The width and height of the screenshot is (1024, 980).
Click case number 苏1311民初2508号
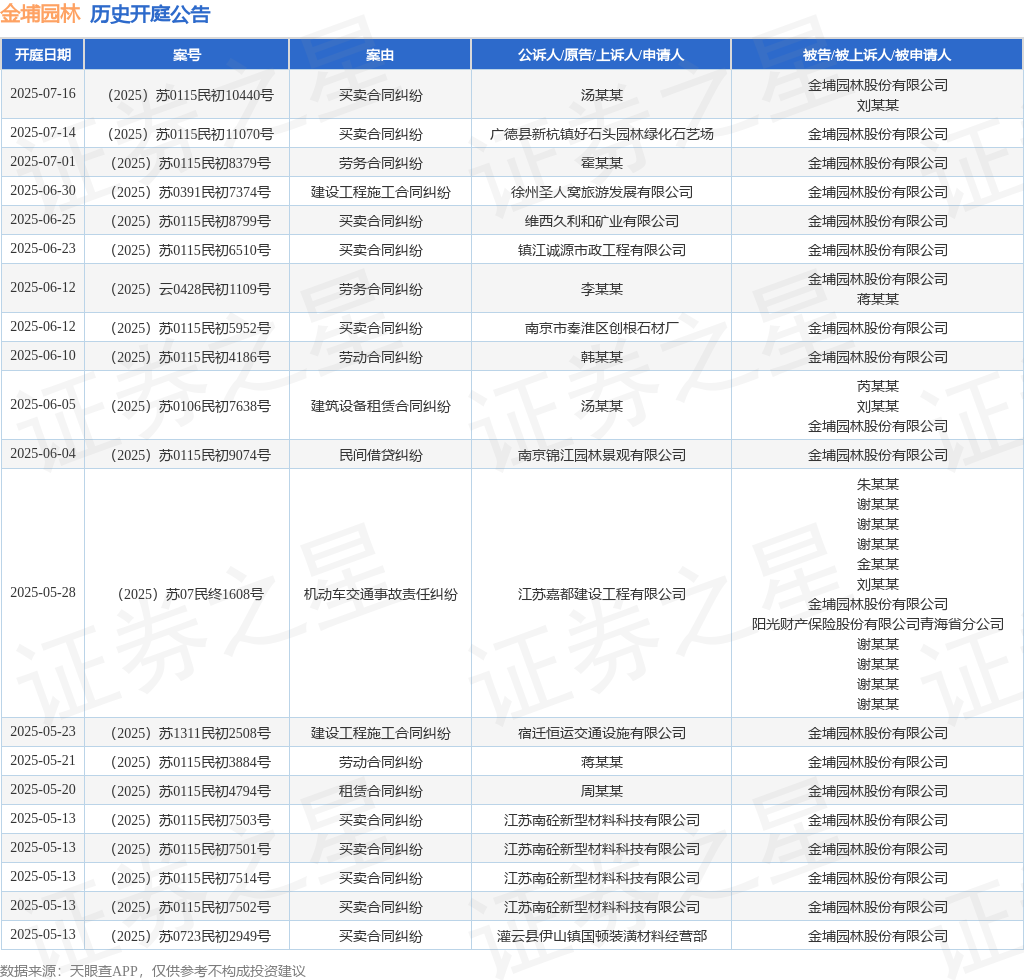[191, 733]
